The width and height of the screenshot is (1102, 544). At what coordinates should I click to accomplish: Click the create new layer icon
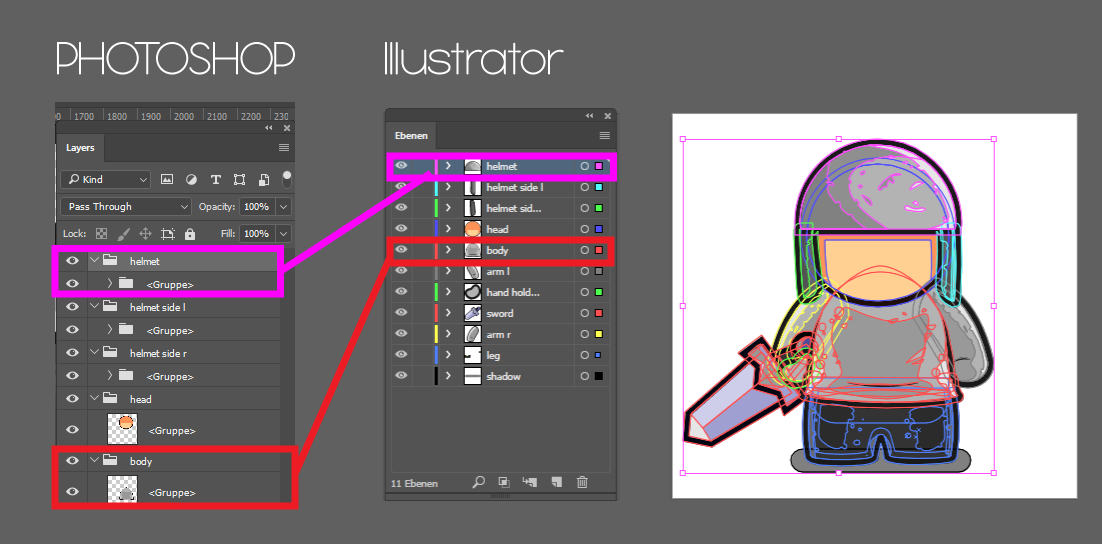tap(557, 482)
